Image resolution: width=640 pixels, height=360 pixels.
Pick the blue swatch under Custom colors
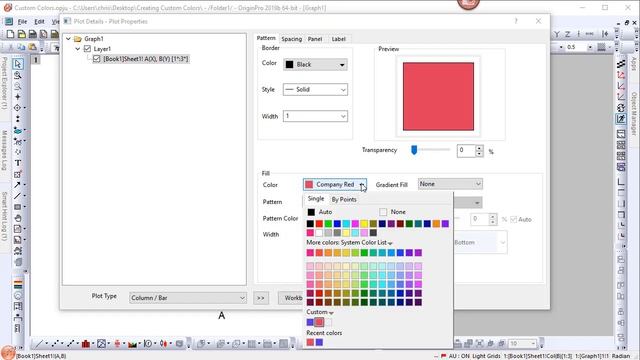pyautogui.click(x=310, y=322)
